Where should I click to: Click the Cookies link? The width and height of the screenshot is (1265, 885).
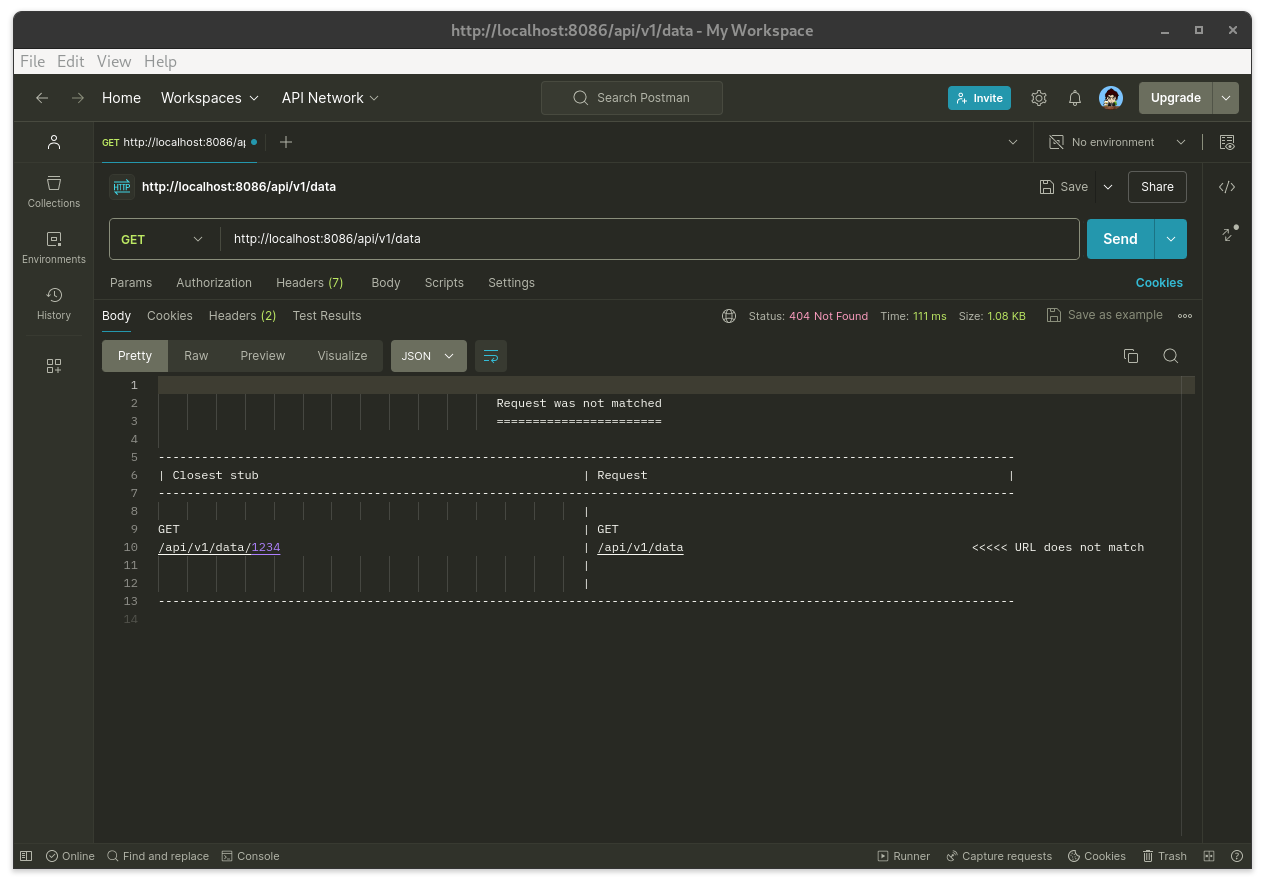(1159, 283)
